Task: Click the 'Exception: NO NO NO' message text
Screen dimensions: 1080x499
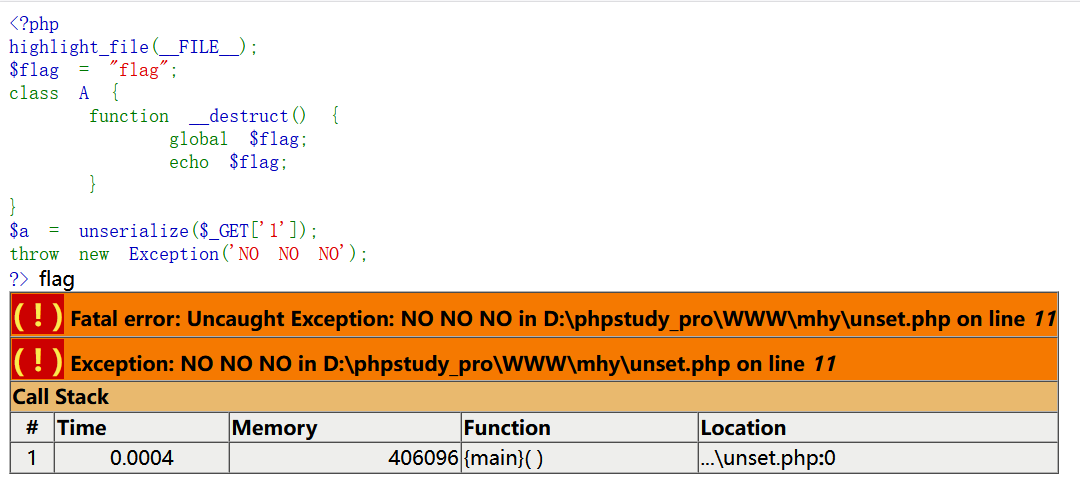Action: [452, 363]
